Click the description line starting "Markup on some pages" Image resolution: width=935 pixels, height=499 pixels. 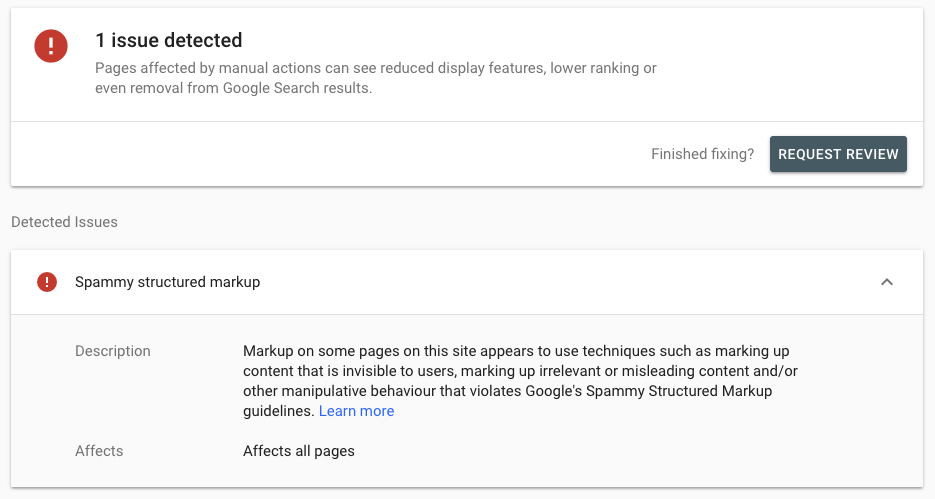(516, 351)
